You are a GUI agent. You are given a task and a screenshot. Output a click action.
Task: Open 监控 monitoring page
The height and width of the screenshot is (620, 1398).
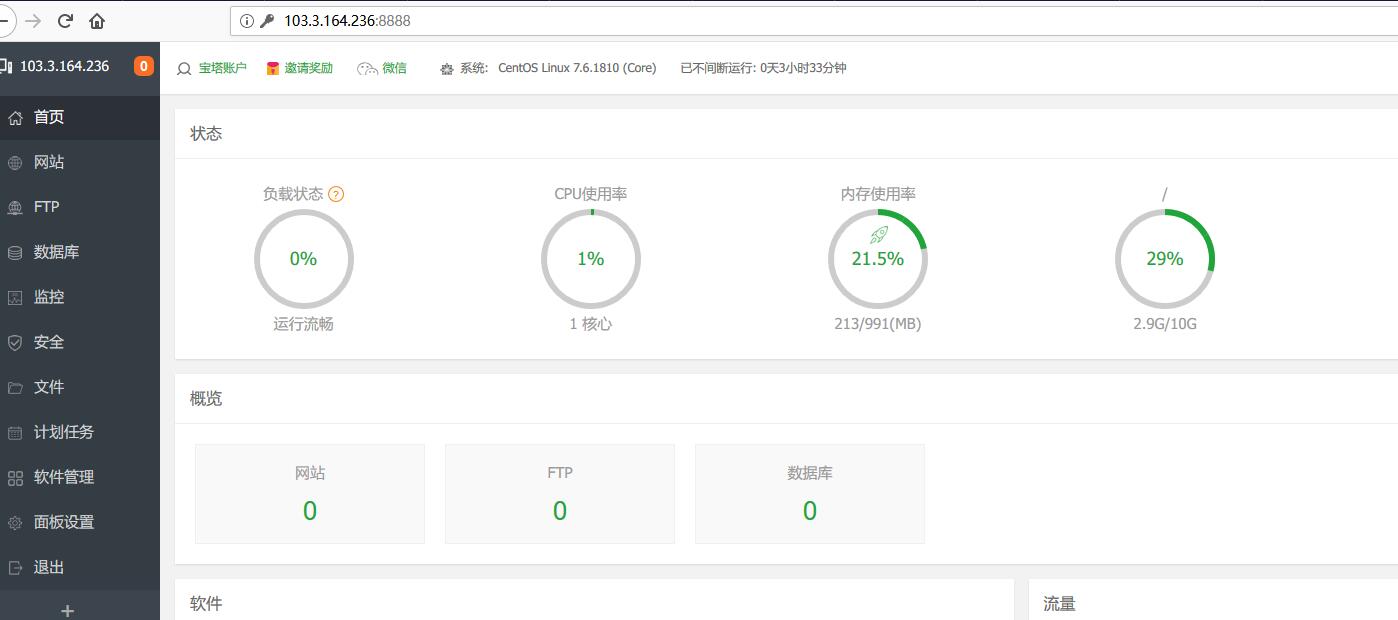tap(49, 297)
